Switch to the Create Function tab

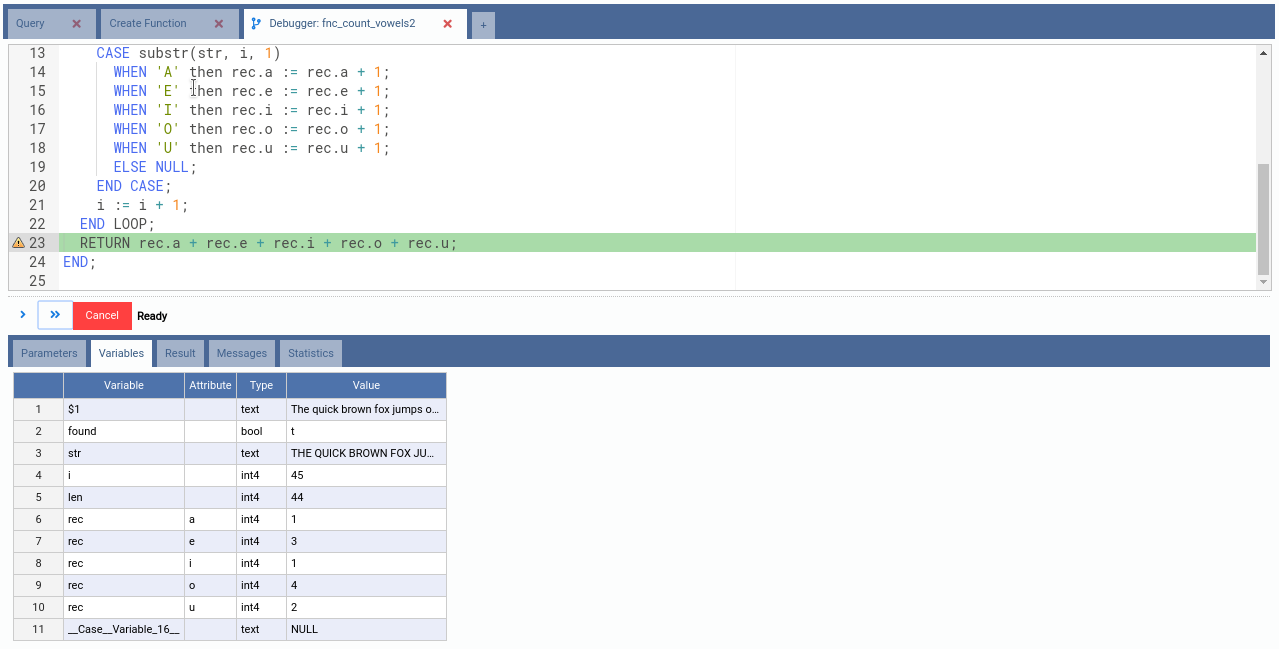(148, 24)
